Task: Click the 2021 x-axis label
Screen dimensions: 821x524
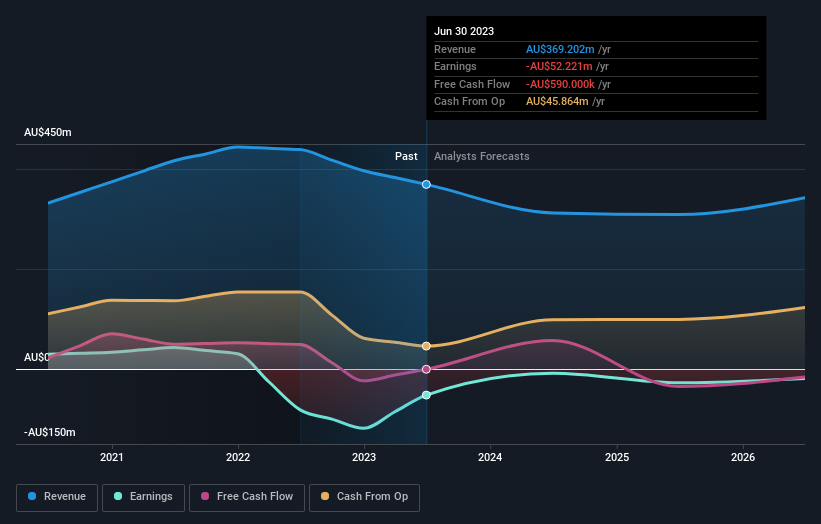Action: click(x=112, y=457)
